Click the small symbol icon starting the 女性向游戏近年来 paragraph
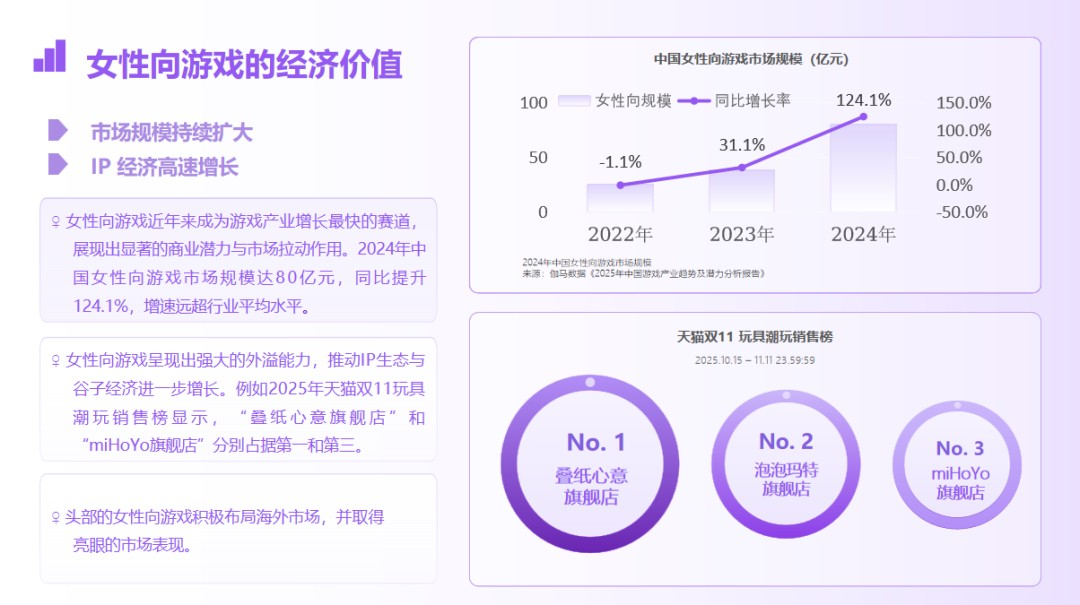Viewport: 1080px width, 605px height. (55, 221)
